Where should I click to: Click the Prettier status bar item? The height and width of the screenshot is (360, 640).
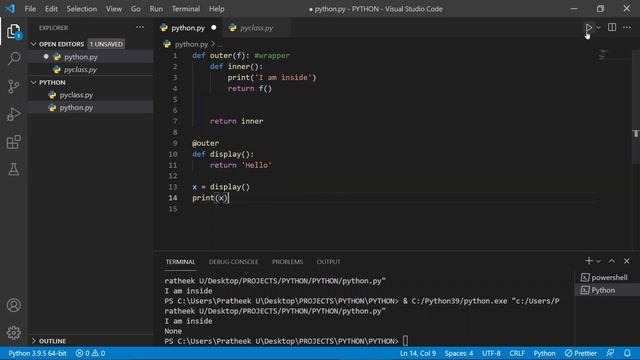(x=581, y=353)
